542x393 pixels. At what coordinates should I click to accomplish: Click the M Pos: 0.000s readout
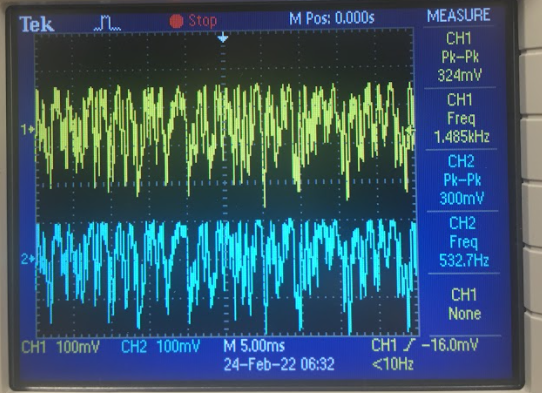pos(332,18)
